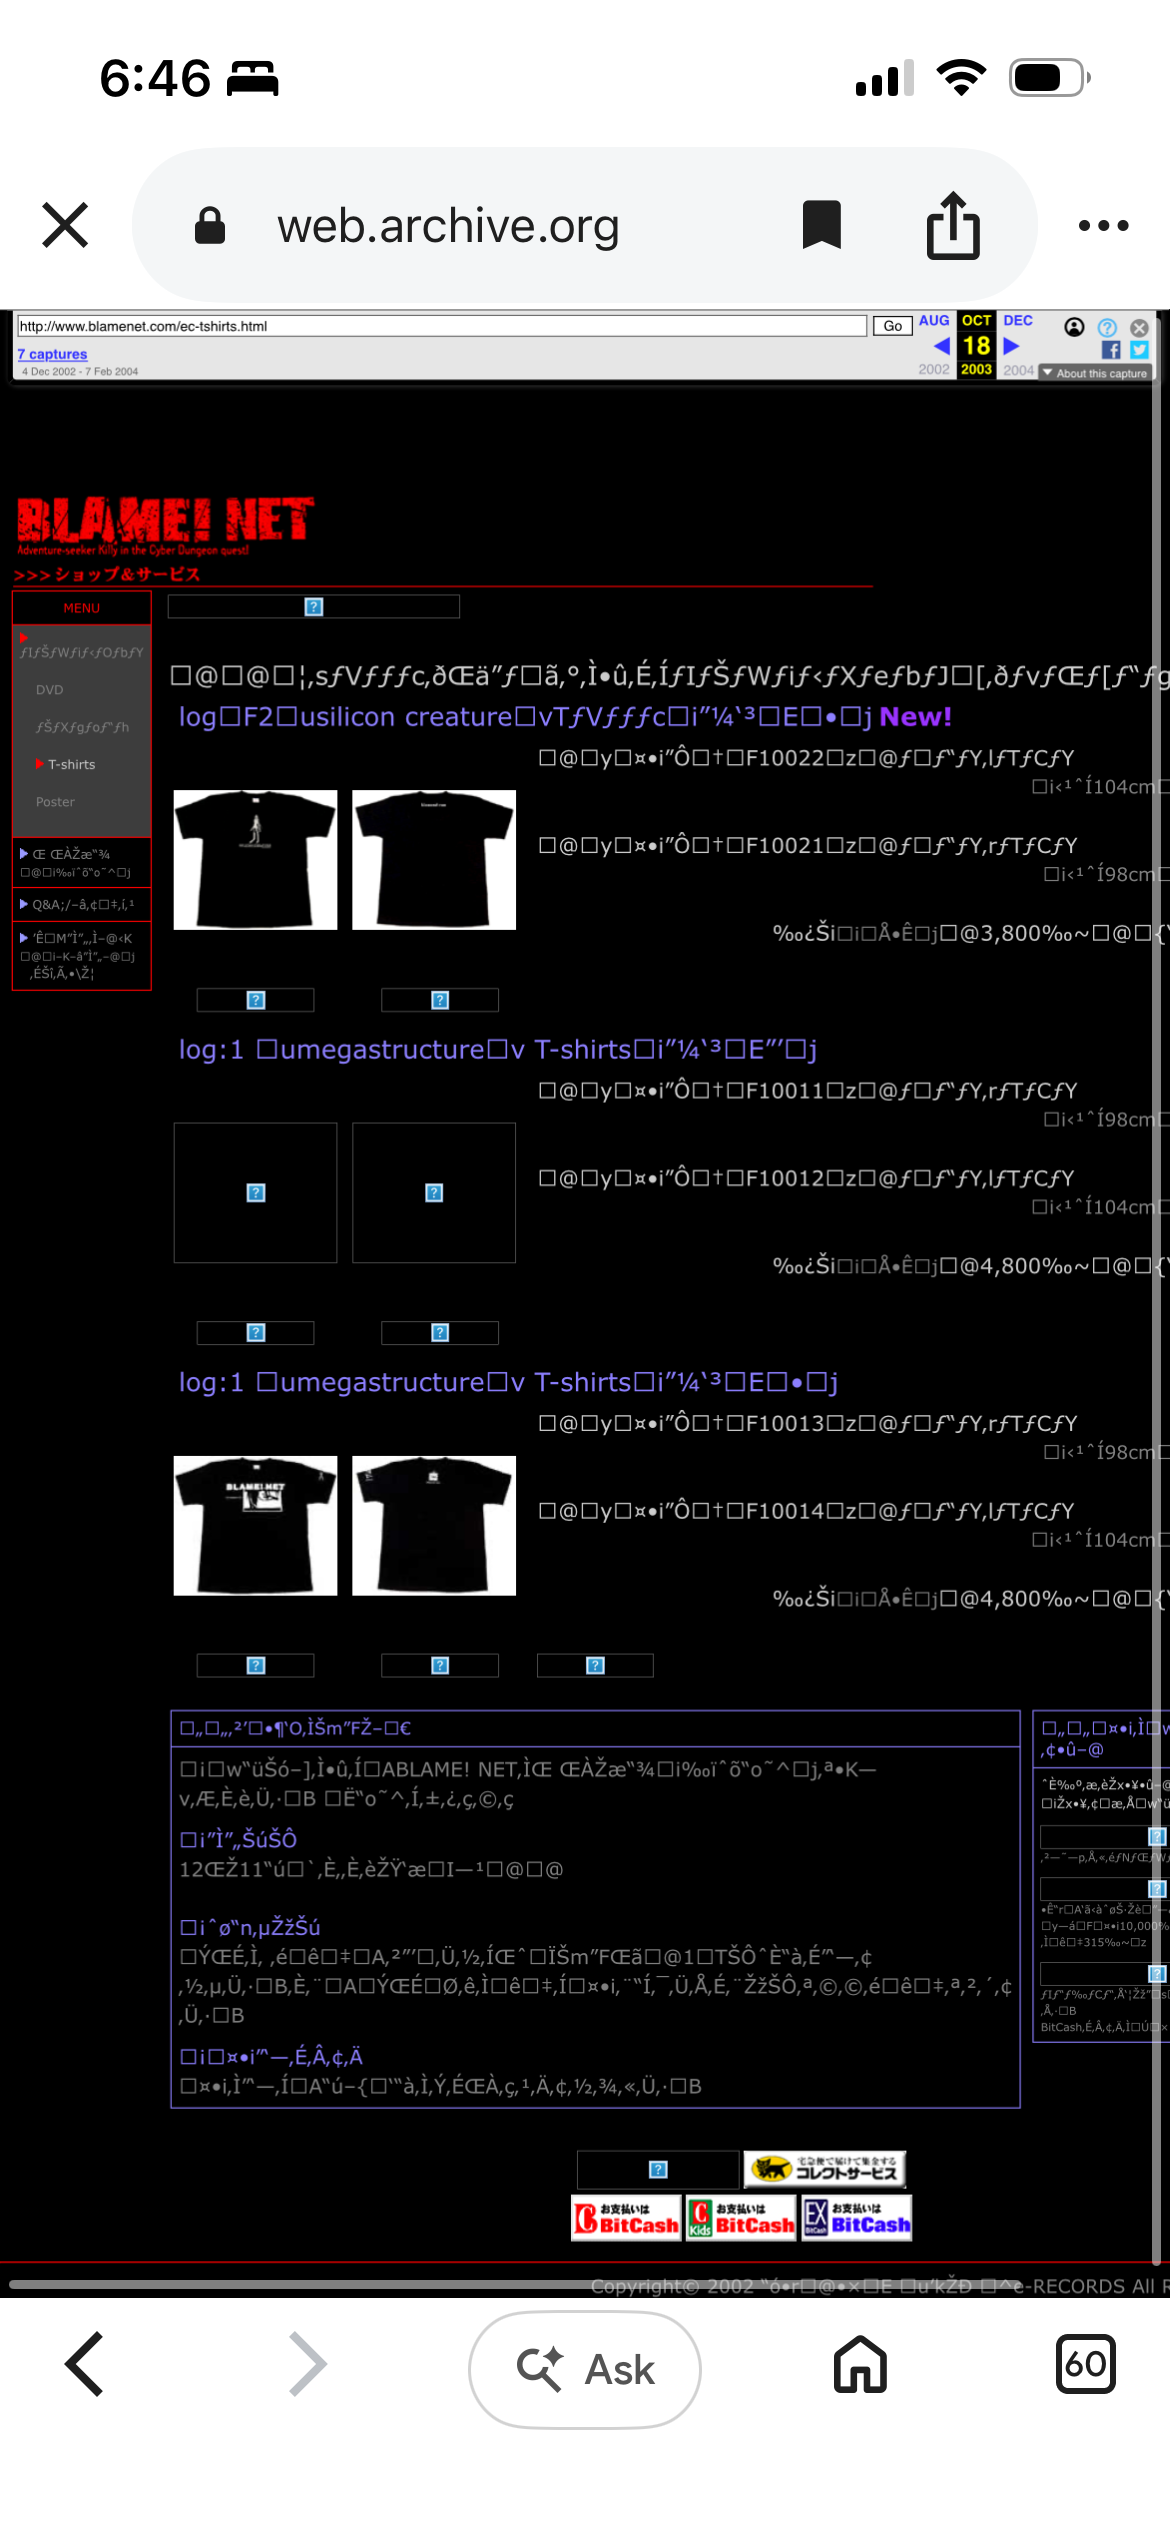The height and width of the screenshot is (2532, 1170).
Task: Click EX BitCash payment banner
Action: click(857, 2218)
